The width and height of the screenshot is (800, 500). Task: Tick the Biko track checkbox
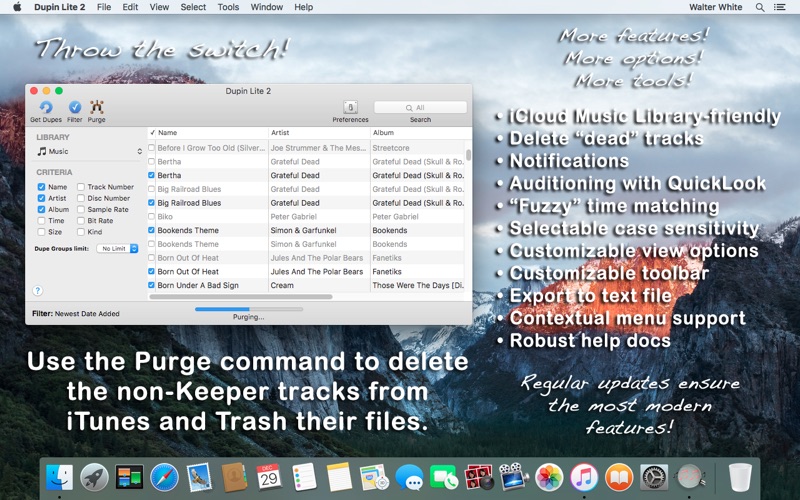(152, 216)
